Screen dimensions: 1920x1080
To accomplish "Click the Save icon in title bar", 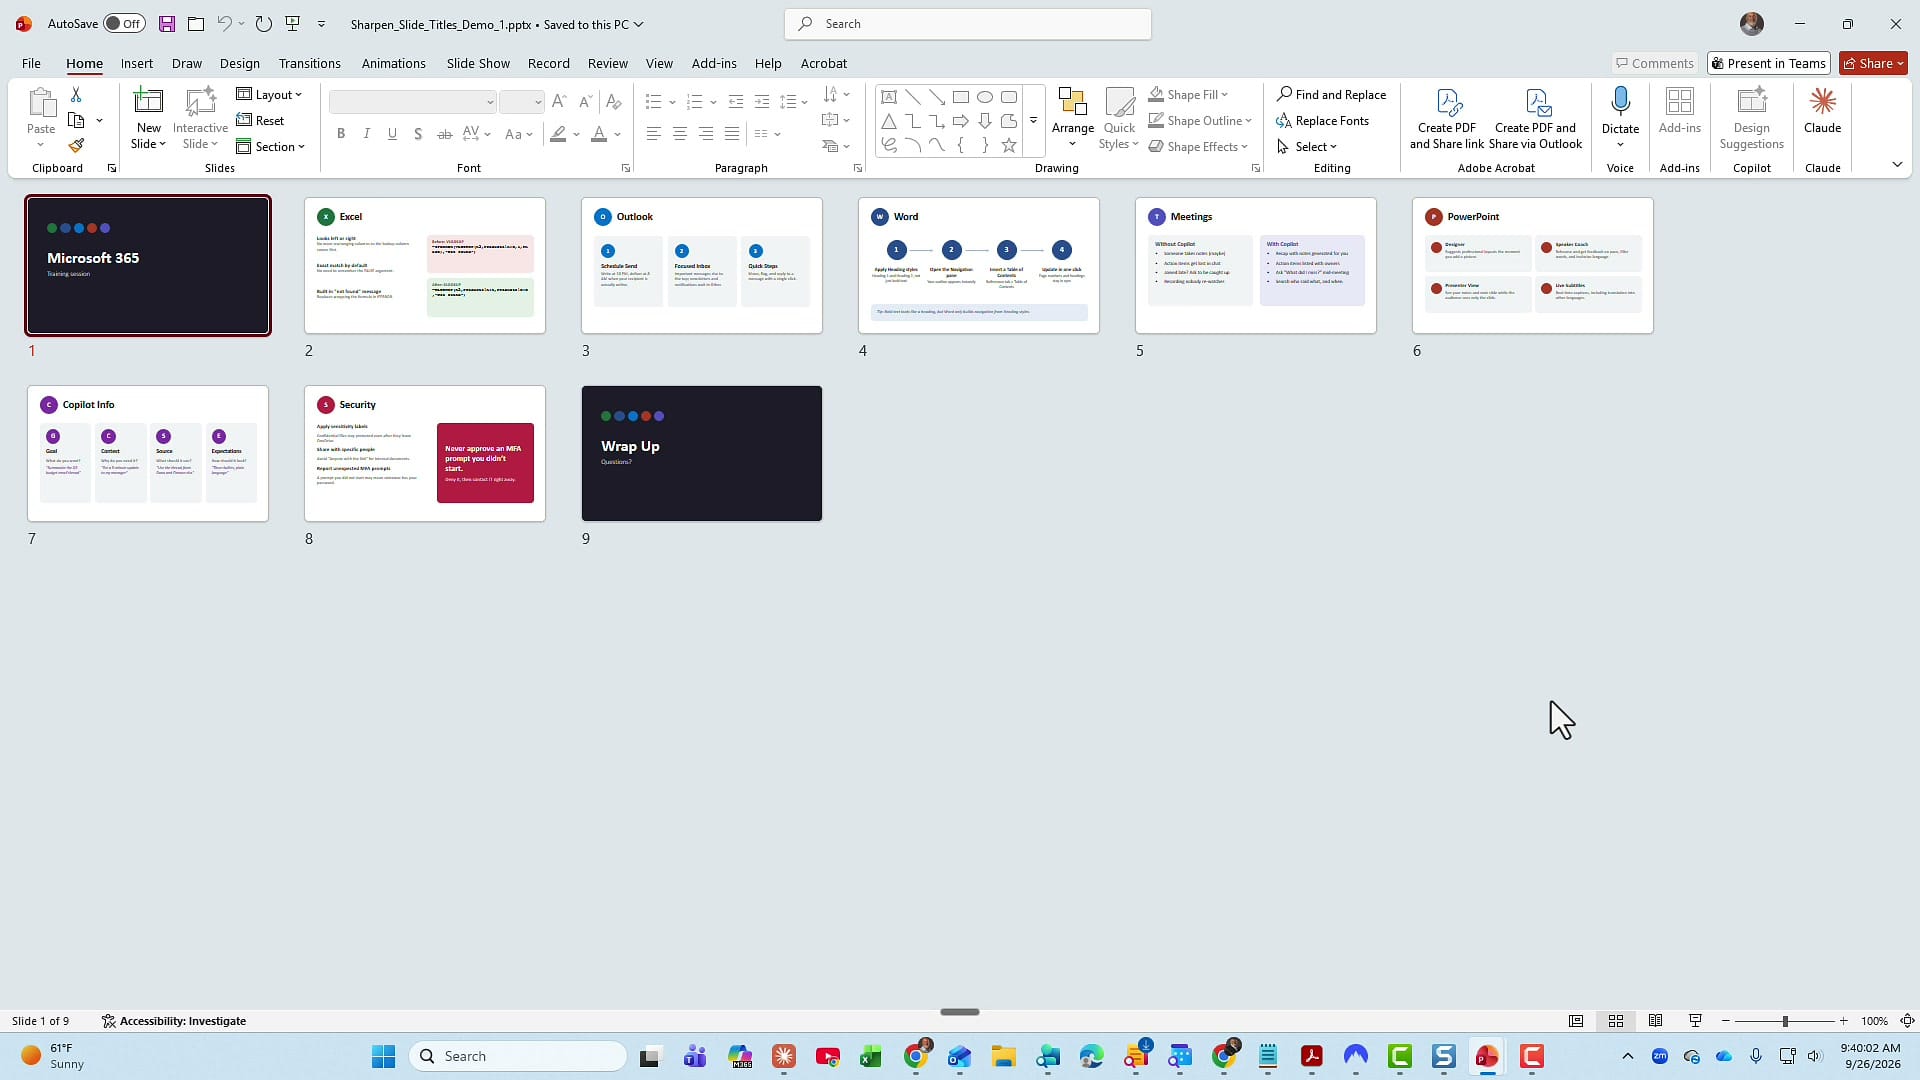I will pos(167,24).
